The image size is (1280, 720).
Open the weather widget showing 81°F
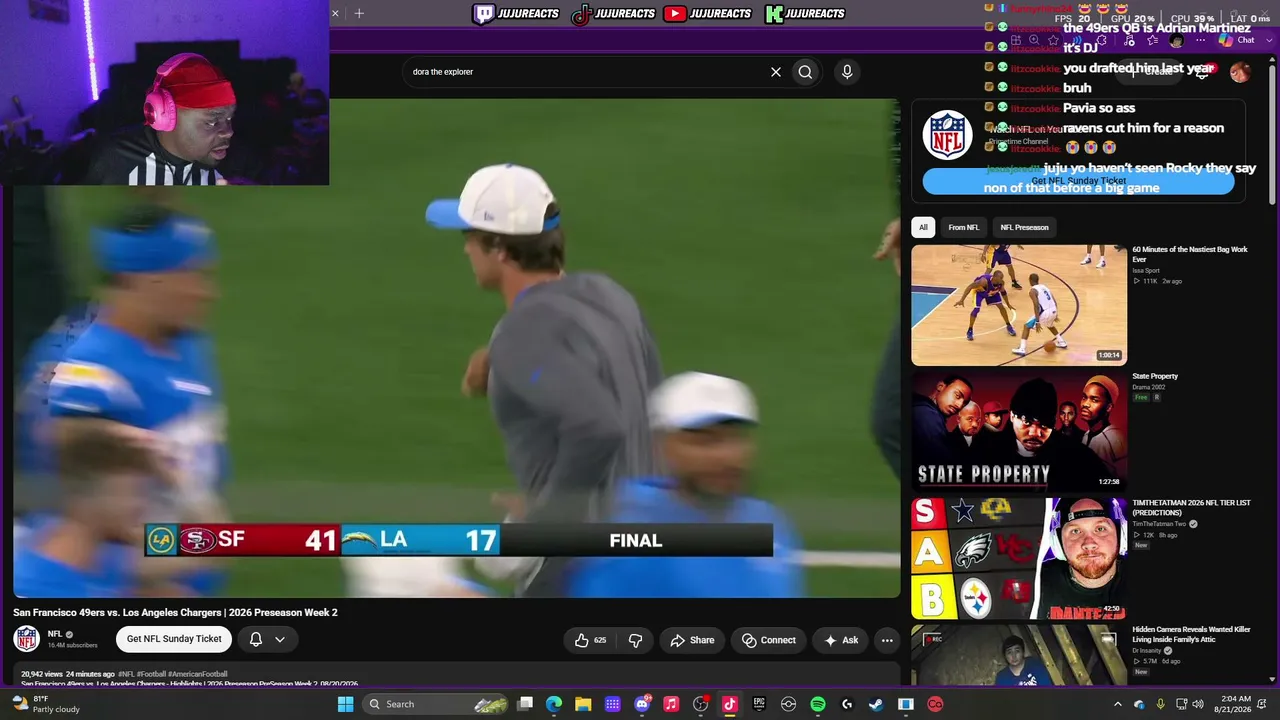point(45,704)
